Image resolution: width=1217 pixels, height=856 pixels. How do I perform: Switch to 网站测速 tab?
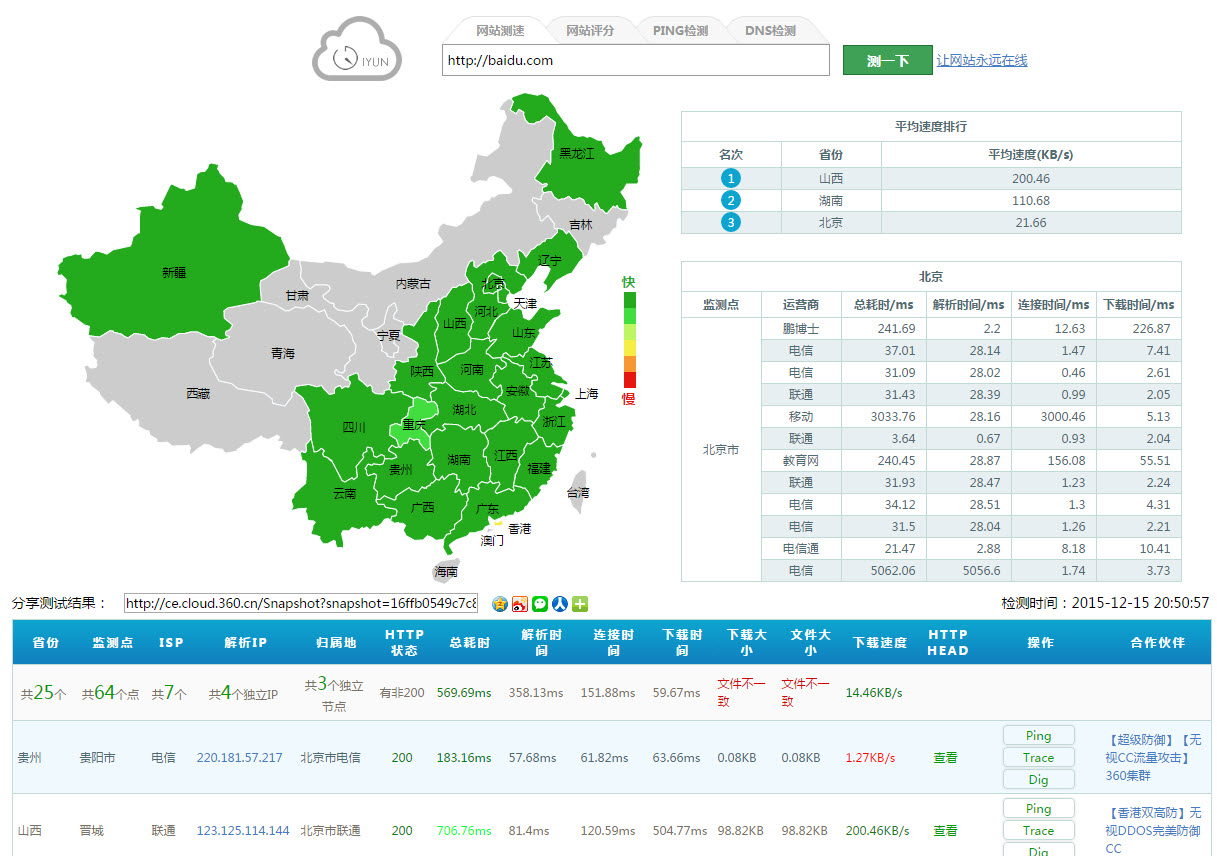[x=500, y=31]
